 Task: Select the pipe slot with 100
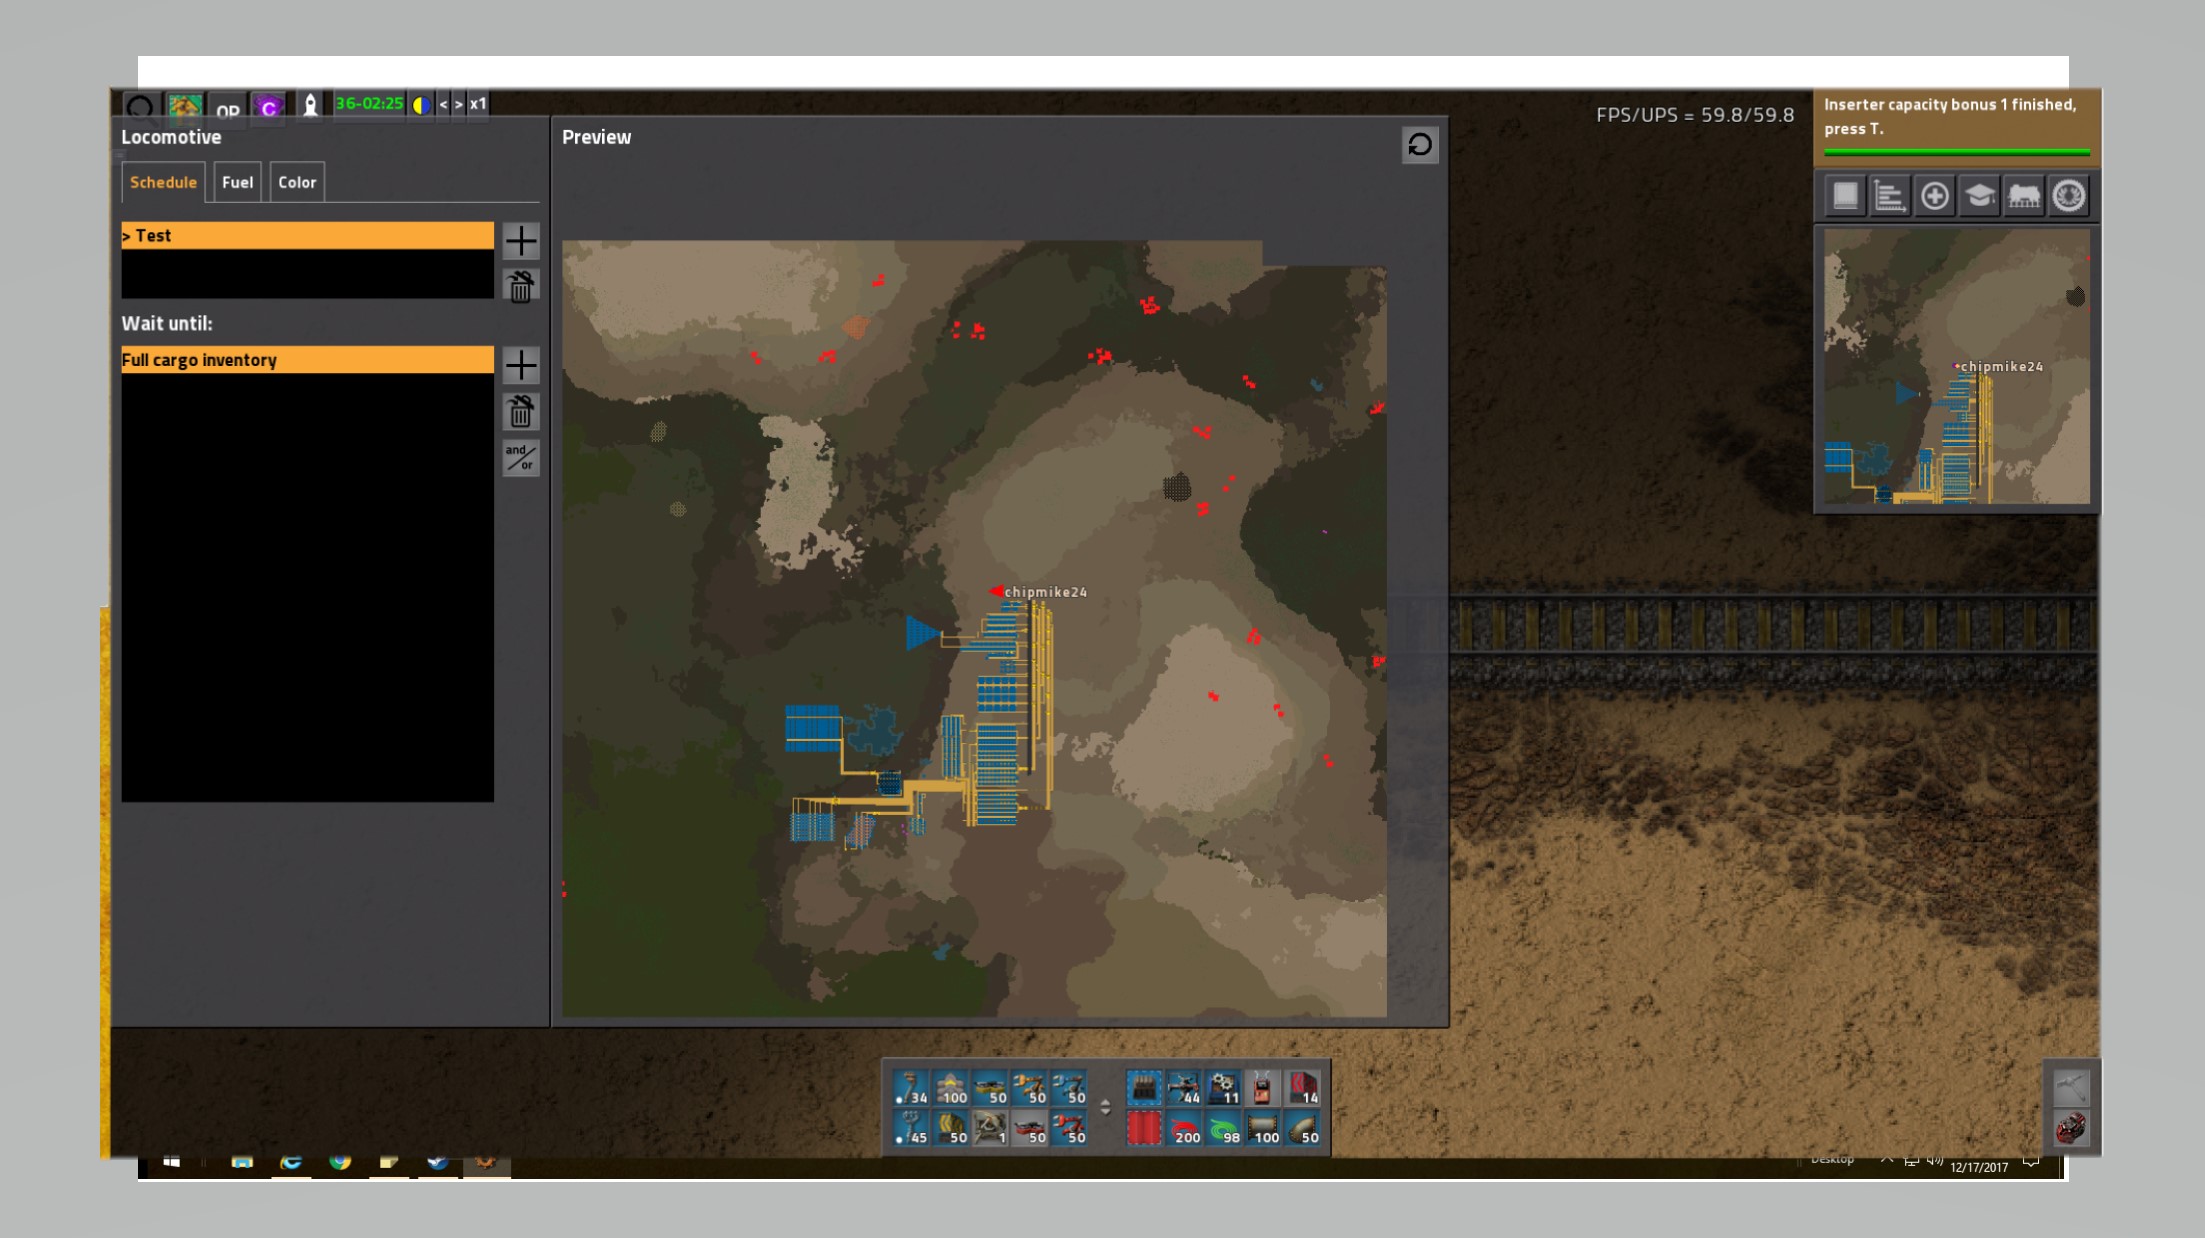coord(1262,1128)
